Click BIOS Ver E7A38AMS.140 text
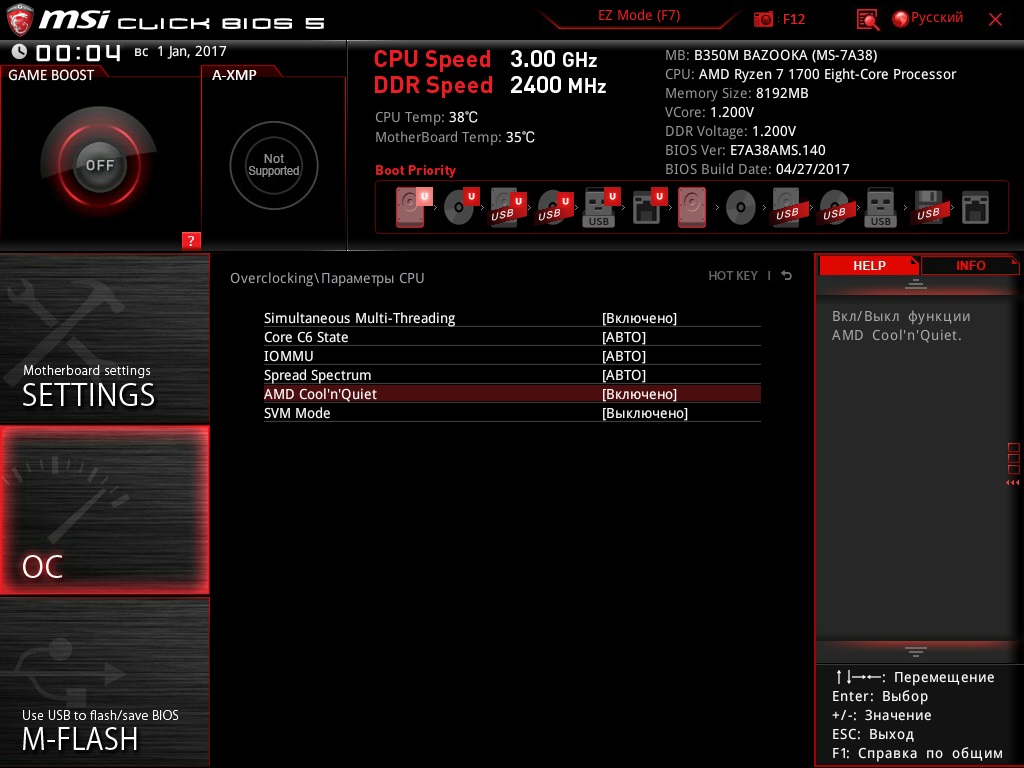The image size is (1024, 768). (745, 150)
